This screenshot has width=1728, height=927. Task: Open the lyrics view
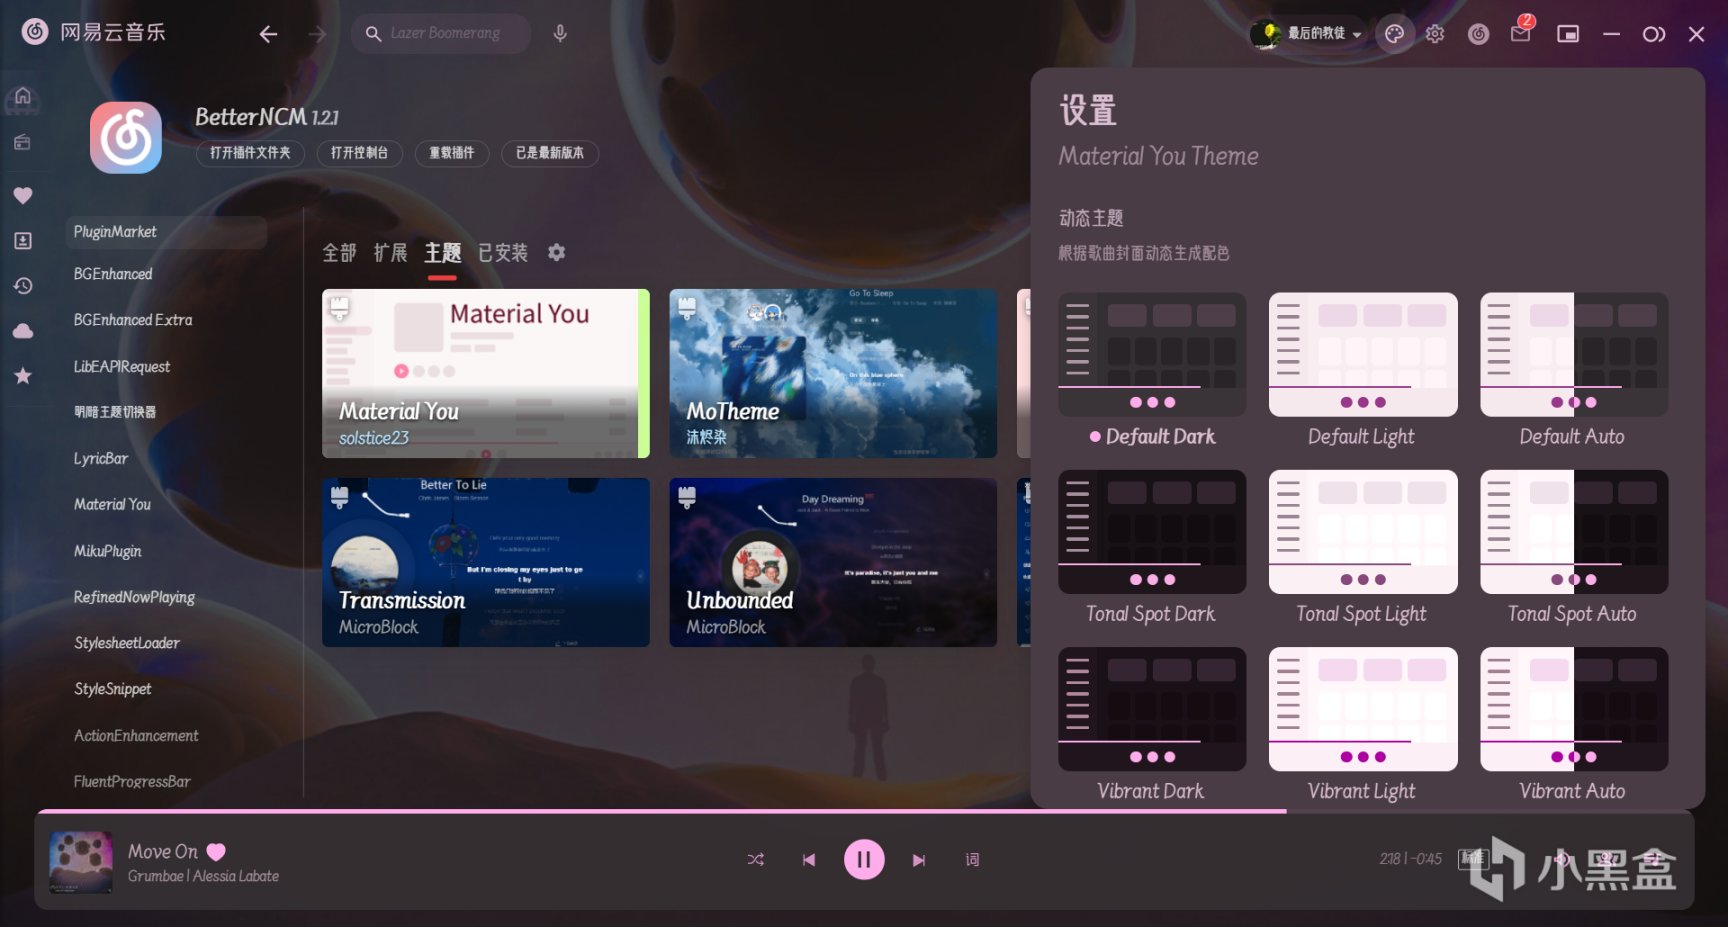pos(972,859)
